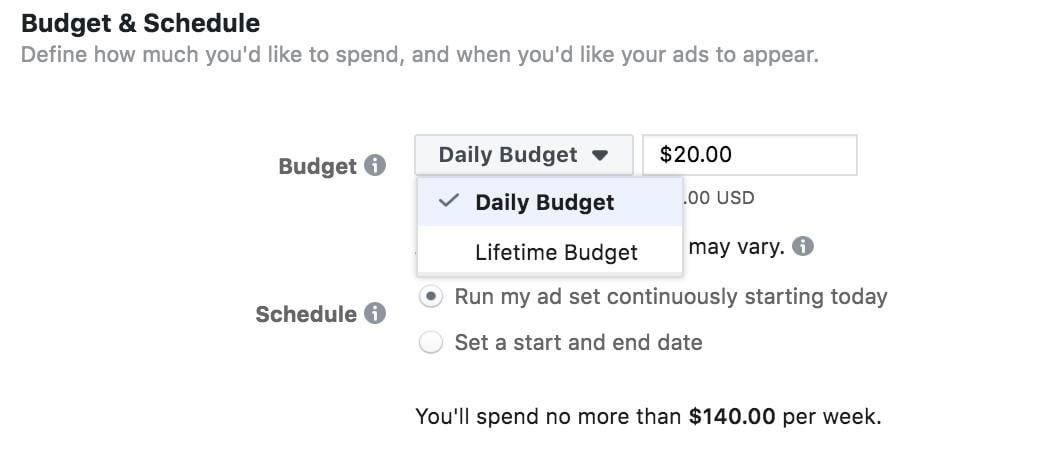Select Lifetime Budget from the list
This screenshot has width=1064, height=450.
click(x=556, y=253)
